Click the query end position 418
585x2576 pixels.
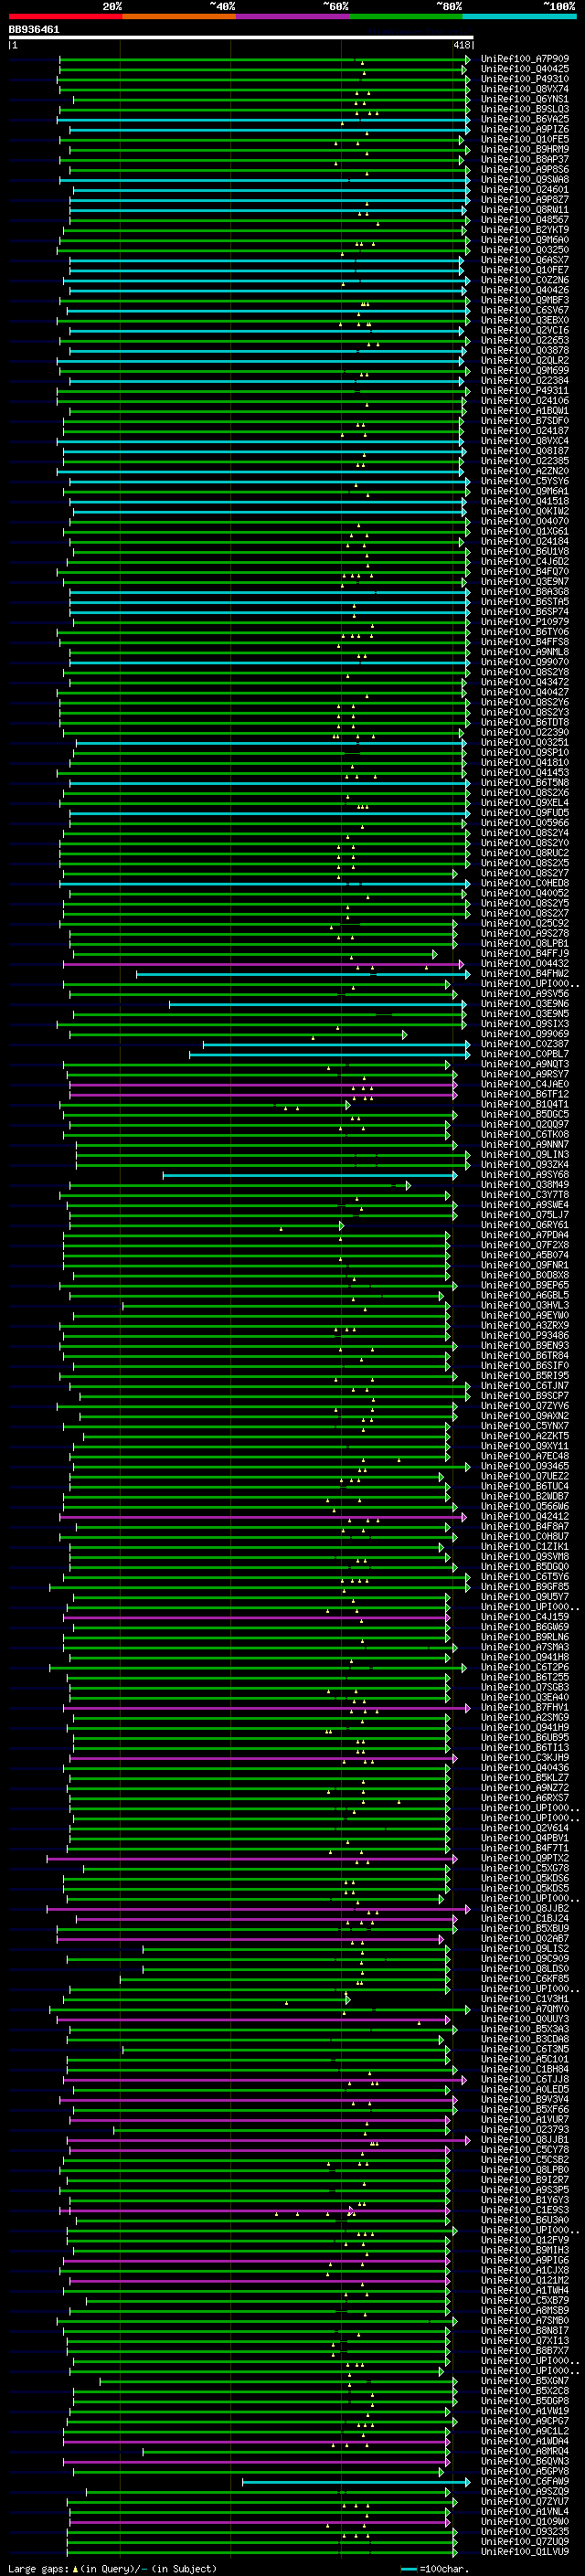(462, 45)
